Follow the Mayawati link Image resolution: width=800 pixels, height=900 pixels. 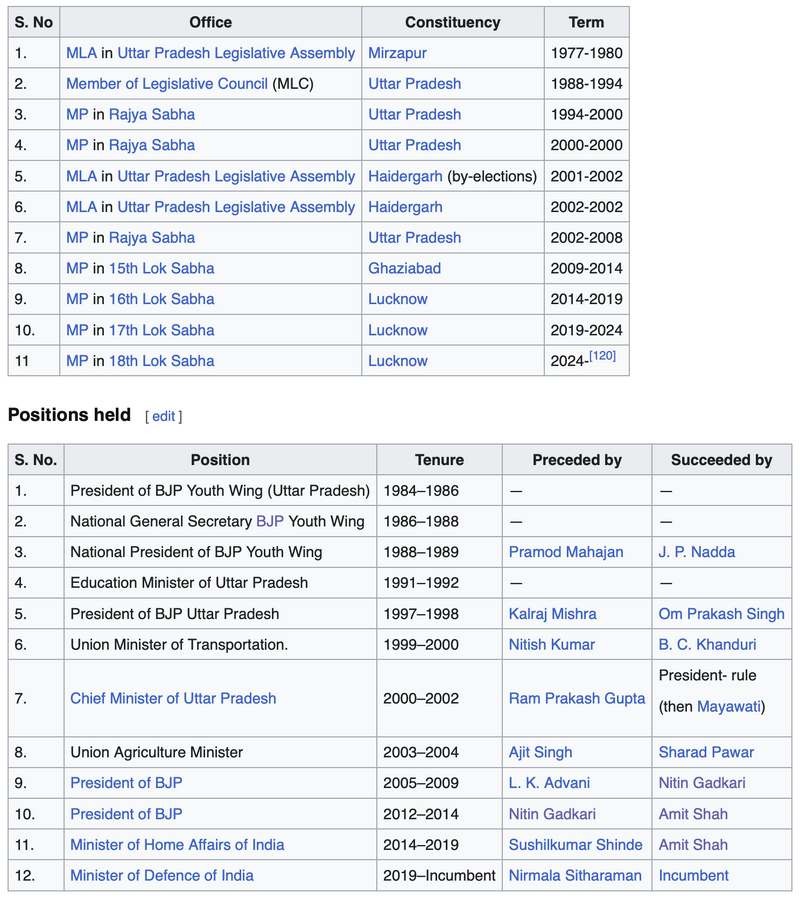pyautogui.click(x=728, y=707)
